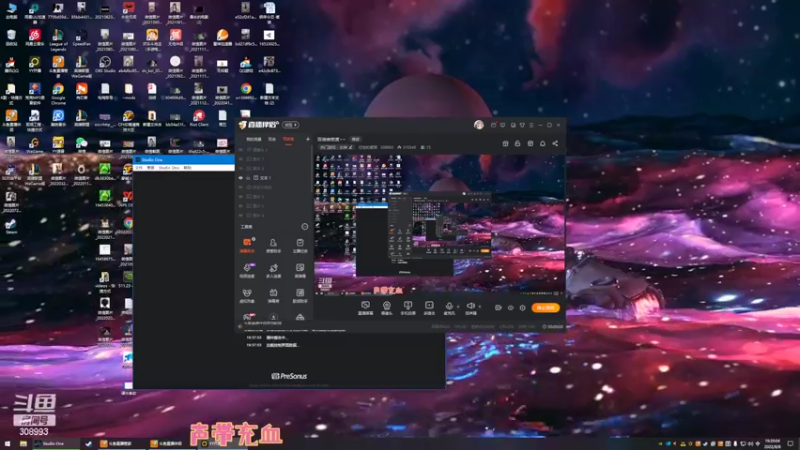The height and width of the screenshot is (450, 800).
Task: Open the video link-mic tool icon
Action: [x=247, y=270]
